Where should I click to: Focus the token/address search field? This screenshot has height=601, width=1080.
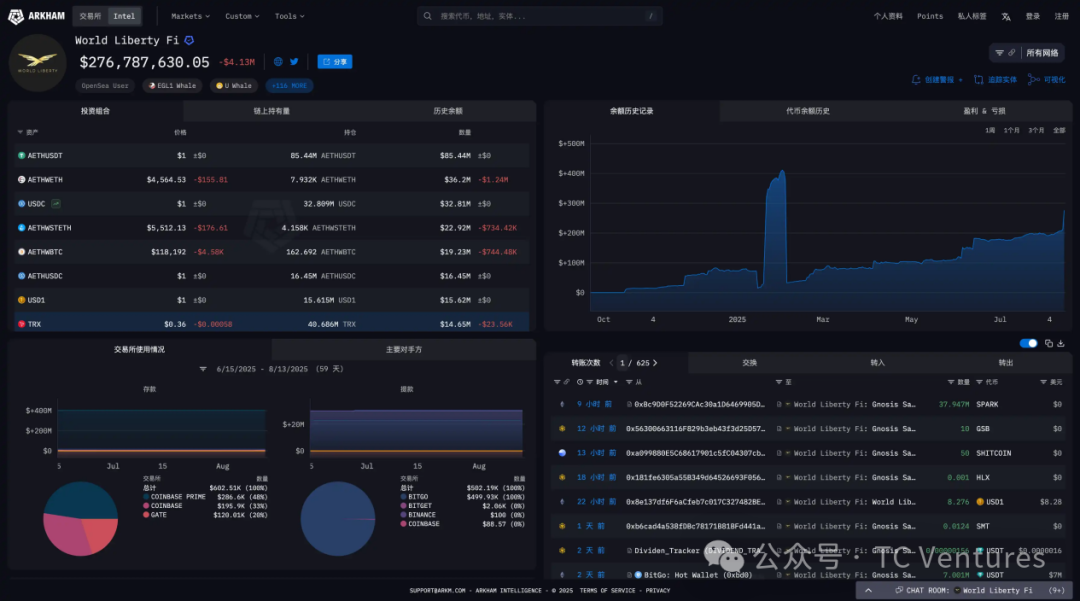coord(540,16)
